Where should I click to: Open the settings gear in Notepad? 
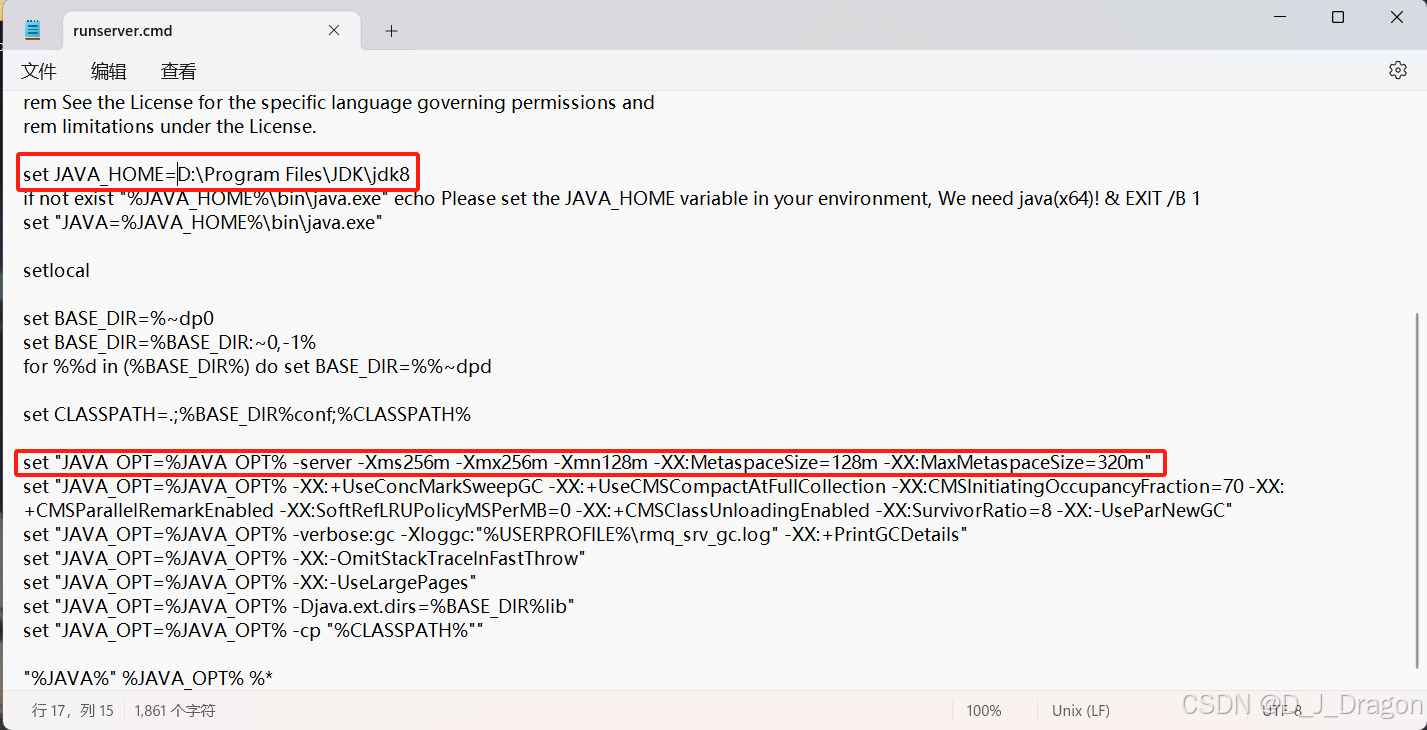(1398, 70)
